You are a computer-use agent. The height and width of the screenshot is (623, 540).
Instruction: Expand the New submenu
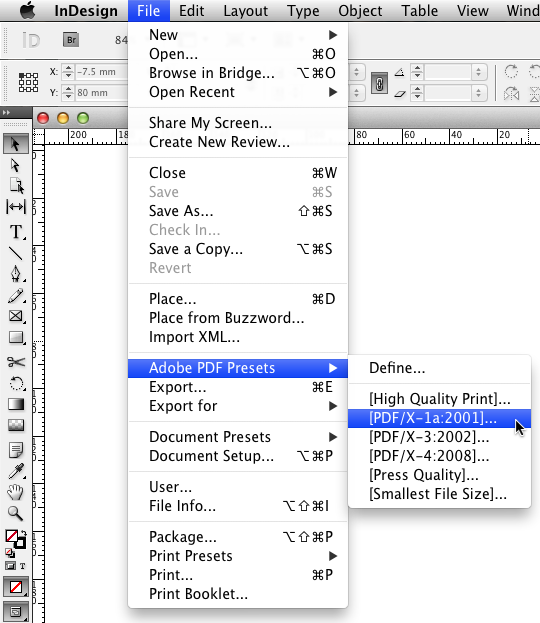point(238,35)
